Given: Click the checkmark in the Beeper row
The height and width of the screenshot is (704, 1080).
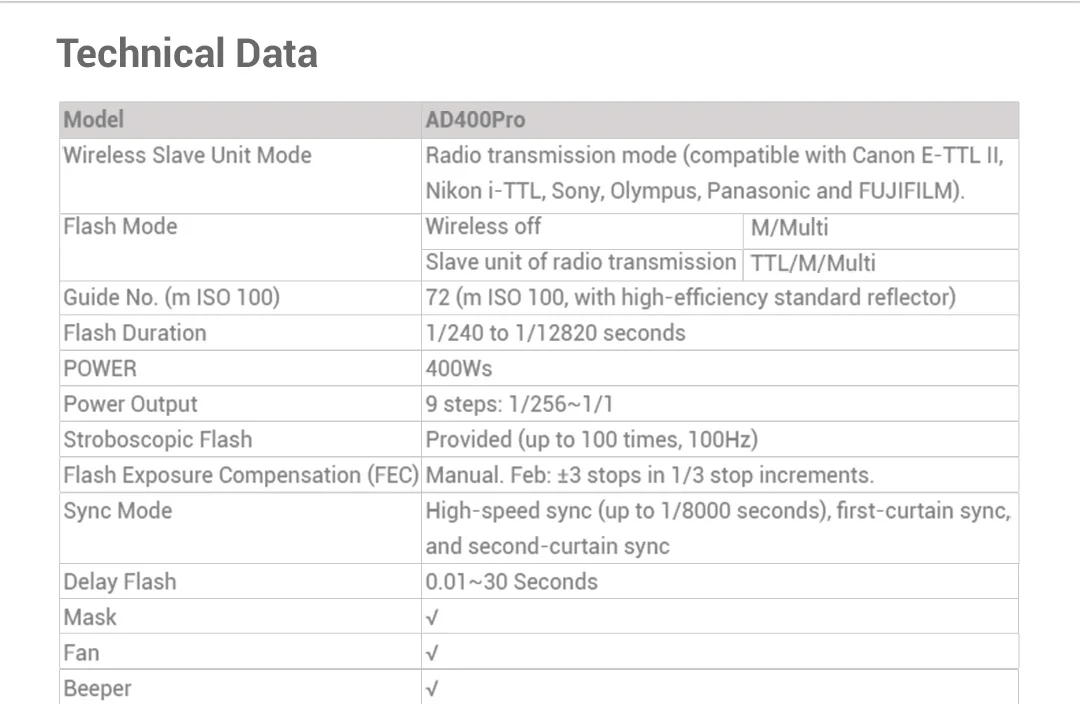Looking at the screenshot, I should (432, 689).
